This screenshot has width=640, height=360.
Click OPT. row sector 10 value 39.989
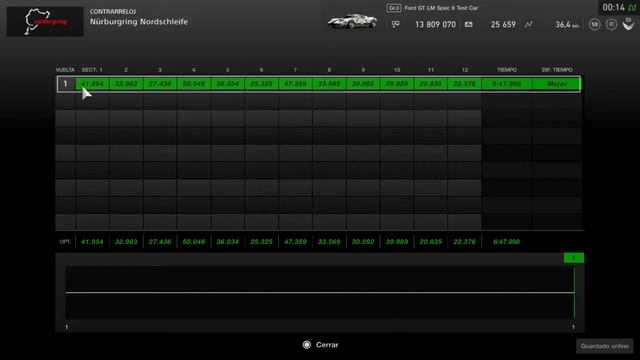[x=397, y=242]
